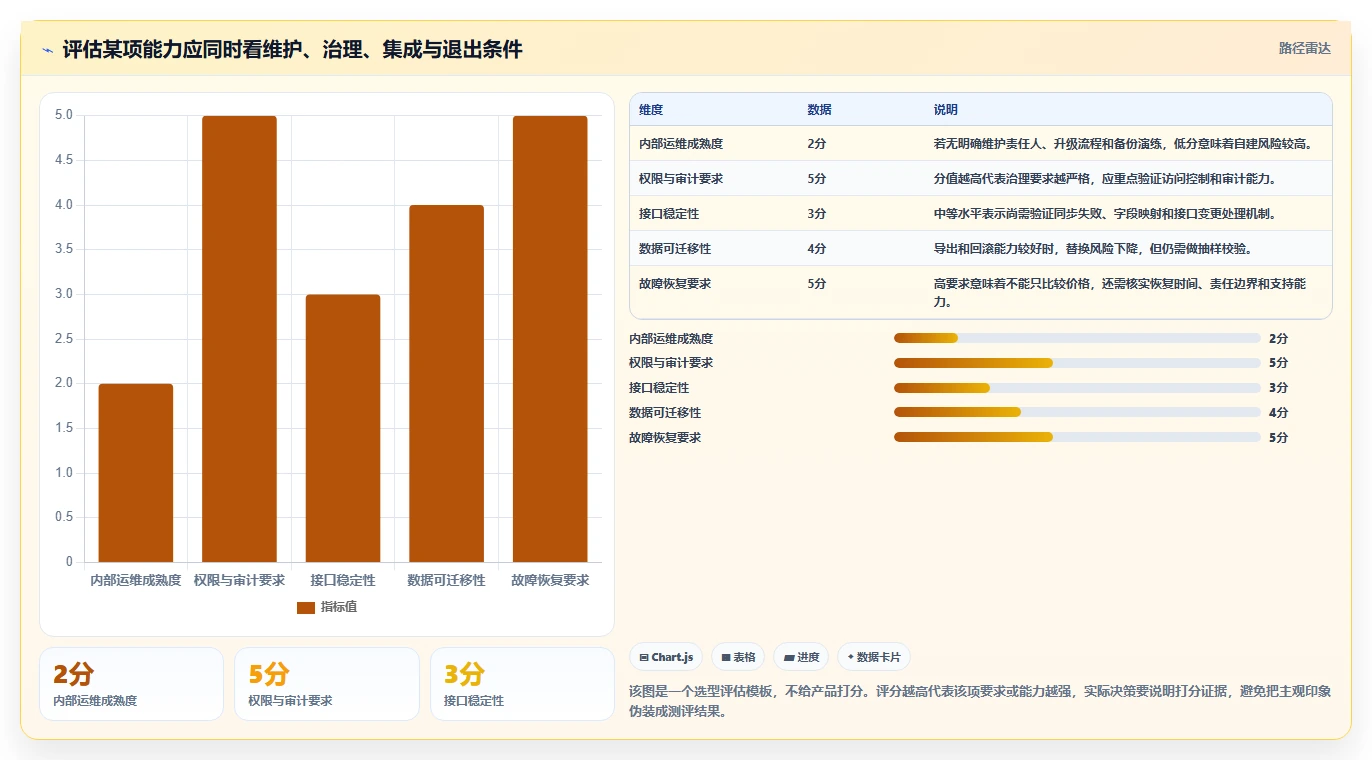Click the 表格 chip
Screen dimensions: 1372x760
coord(738,657)
